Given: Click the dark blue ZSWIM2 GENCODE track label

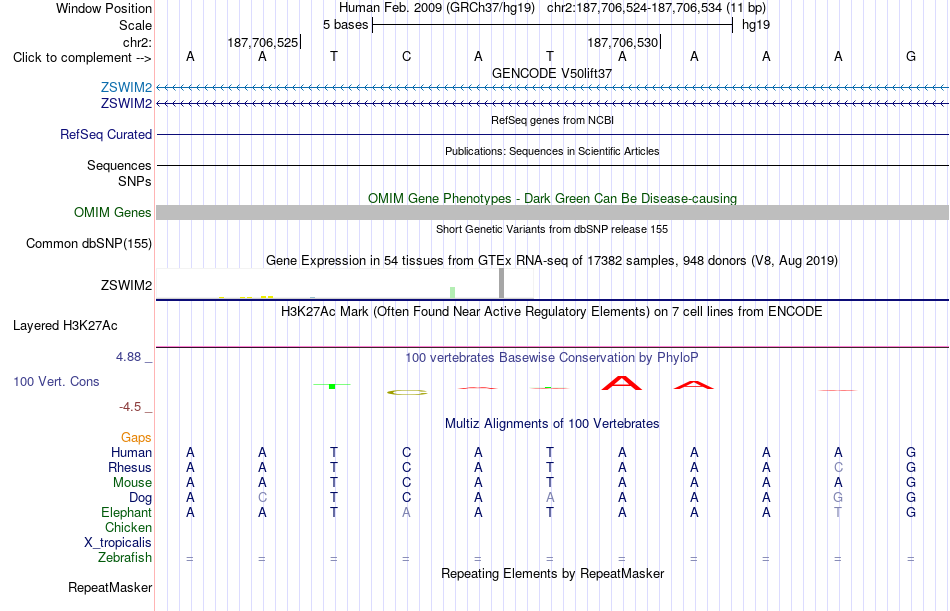Looking at the screenshot, I should click(126, 104).
